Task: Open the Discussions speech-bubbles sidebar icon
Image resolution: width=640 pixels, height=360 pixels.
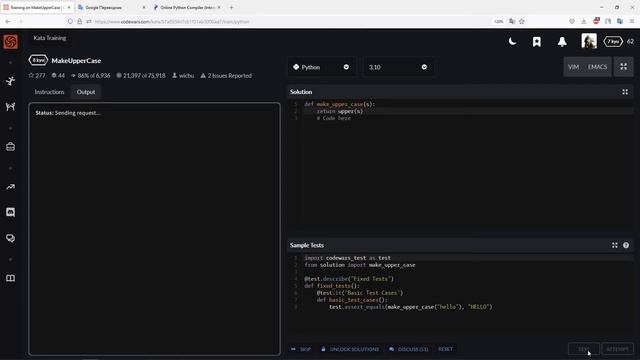Action: coord(11,238)
